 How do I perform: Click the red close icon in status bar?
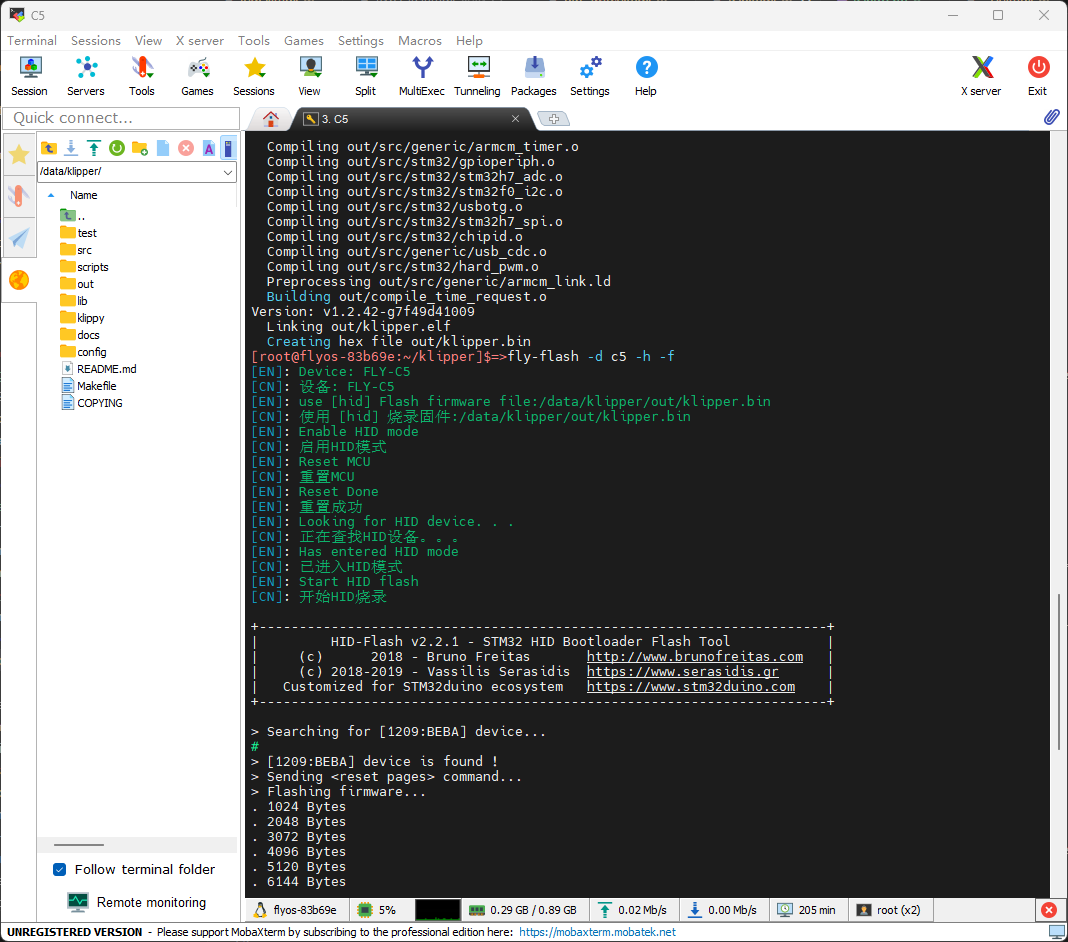coord(1049,910)
